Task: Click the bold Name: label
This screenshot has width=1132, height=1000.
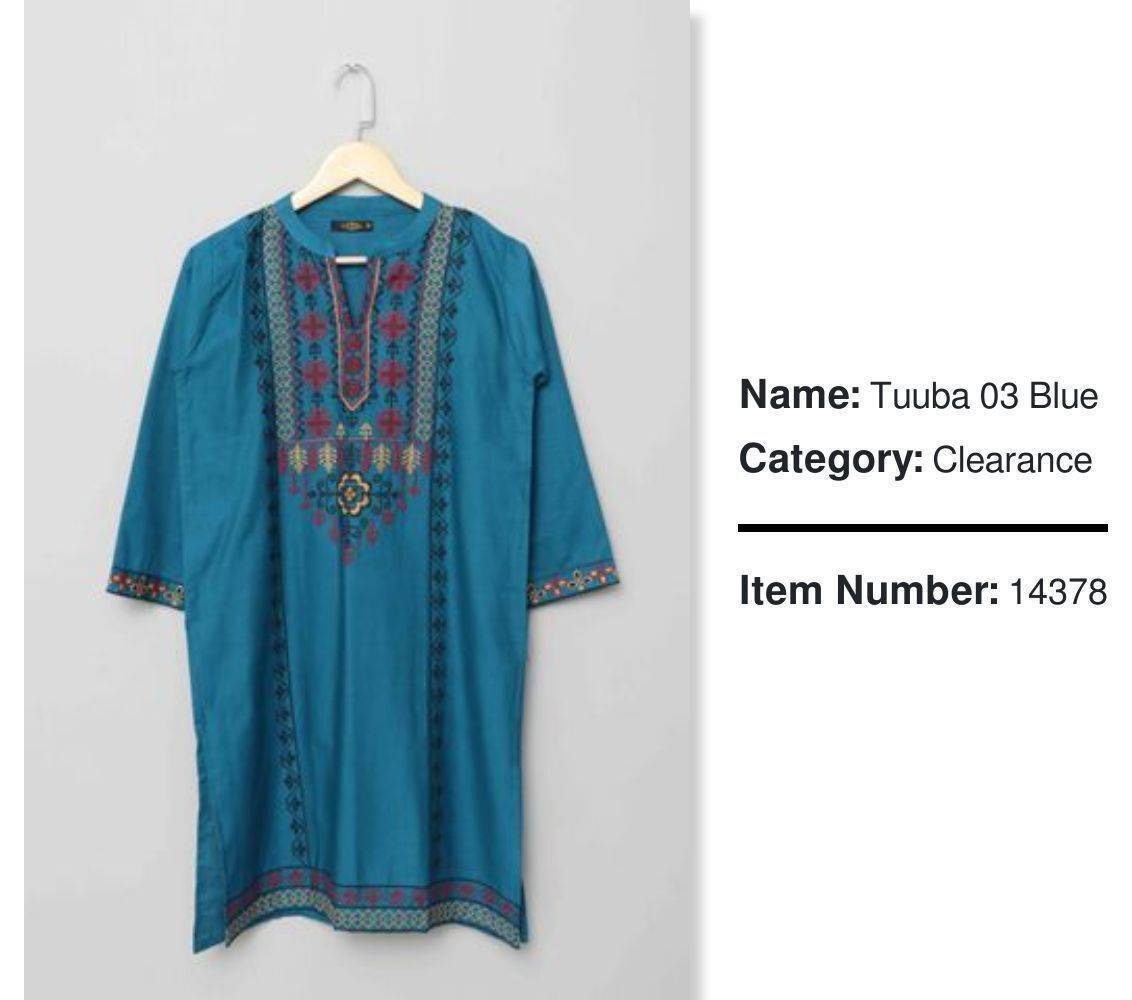Action: (800, 395)
